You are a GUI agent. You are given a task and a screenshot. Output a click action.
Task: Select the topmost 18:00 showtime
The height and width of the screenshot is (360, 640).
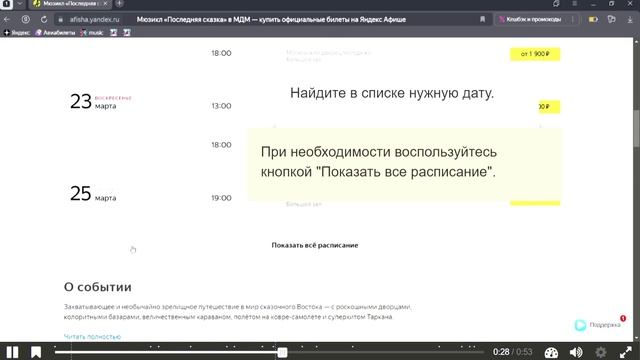pyautogui.click(x=221, y=53)
